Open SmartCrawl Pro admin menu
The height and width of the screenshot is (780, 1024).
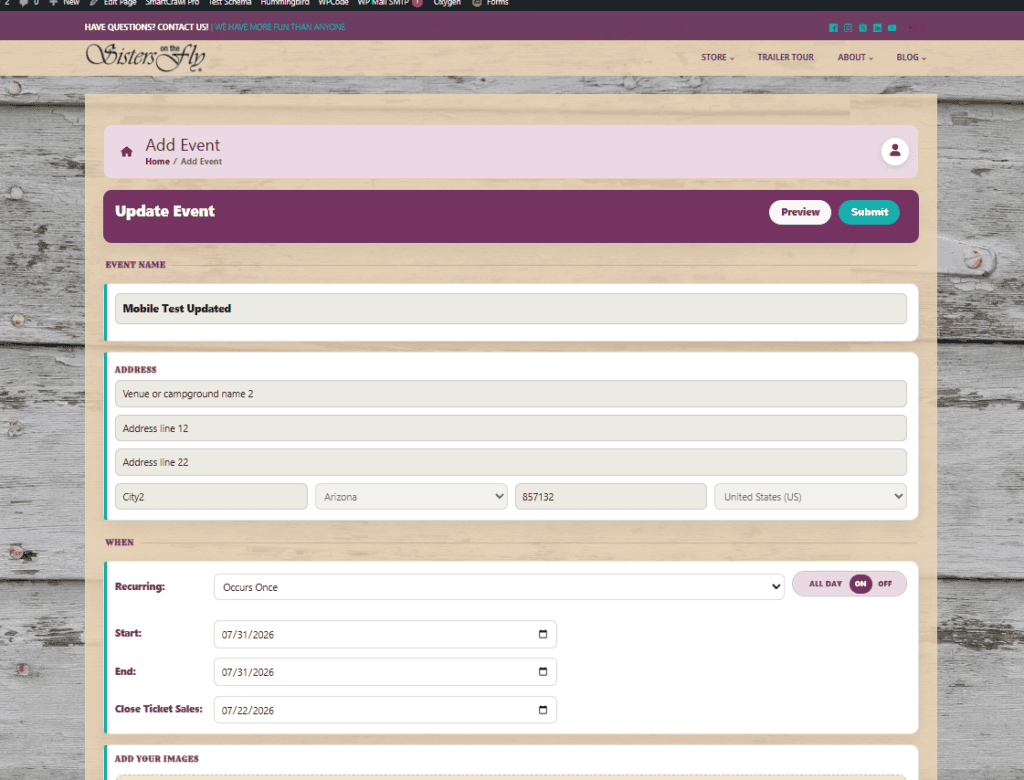(x=172, y=3)
